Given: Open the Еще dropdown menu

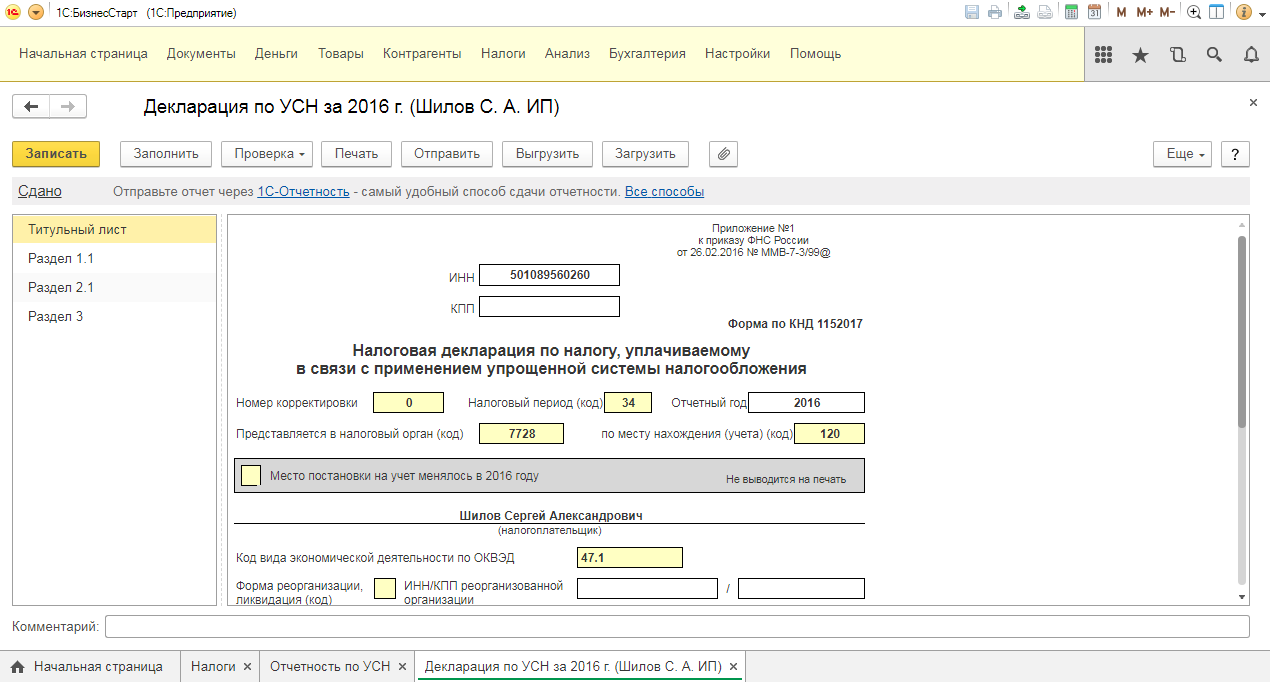Looking at the screenshot, I should pyautogui.click(x=1181, y=154).
